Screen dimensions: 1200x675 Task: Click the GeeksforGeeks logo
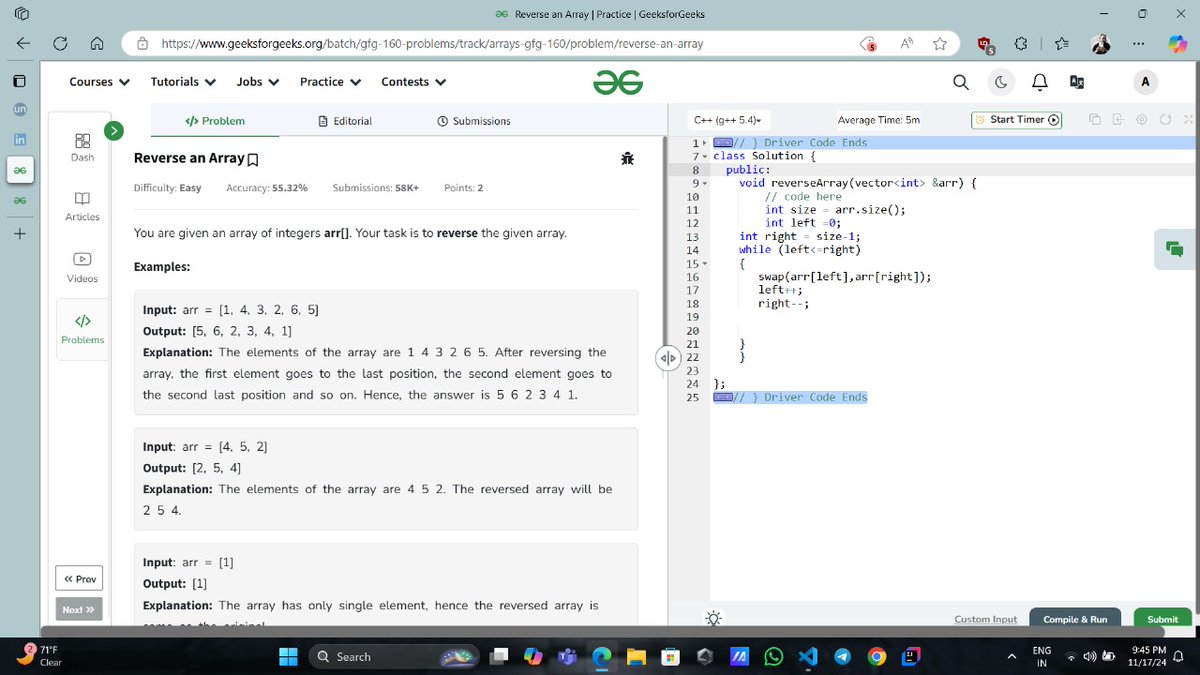(617, 82)
